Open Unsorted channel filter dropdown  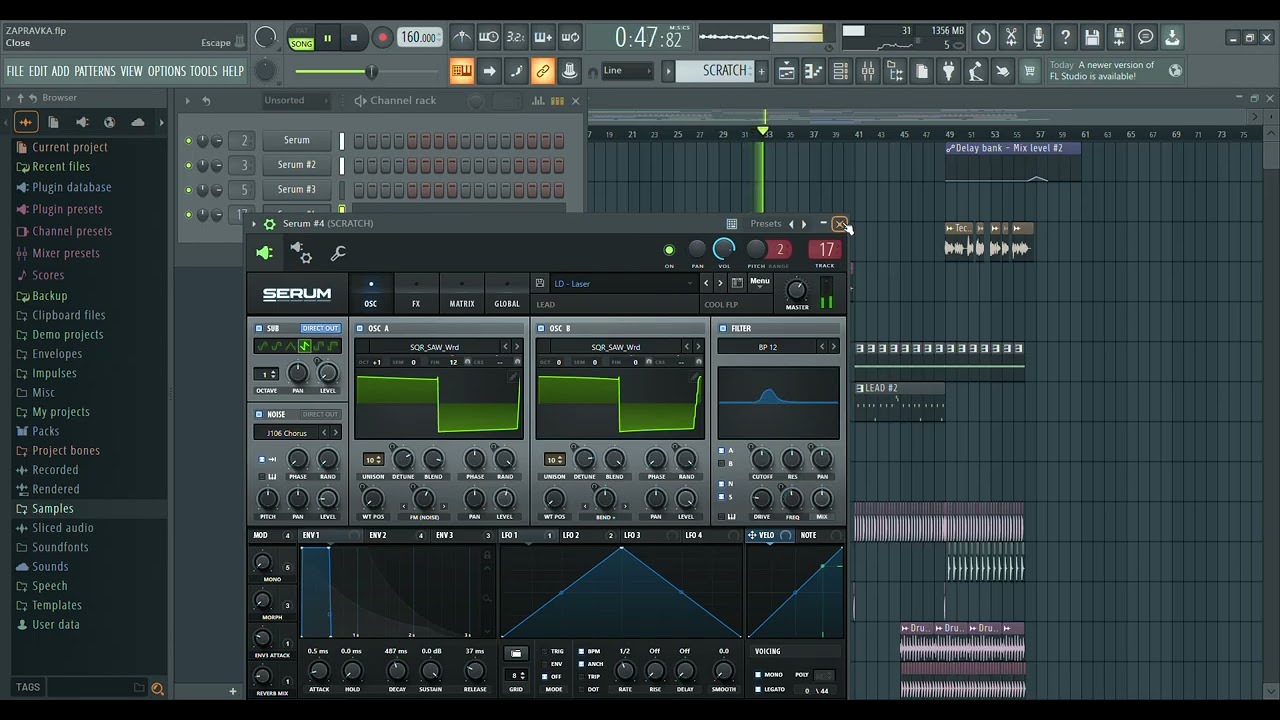tap(298, 100)
